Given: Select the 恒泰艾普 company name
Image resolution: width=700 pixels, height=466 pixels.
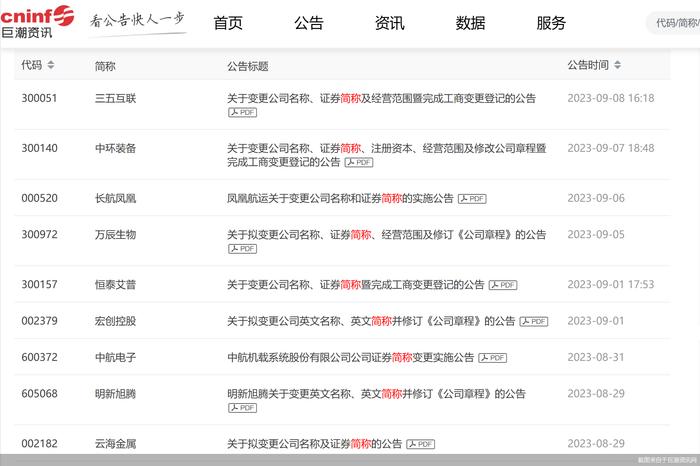Looking at the screenshot, I should click(115, 284).
